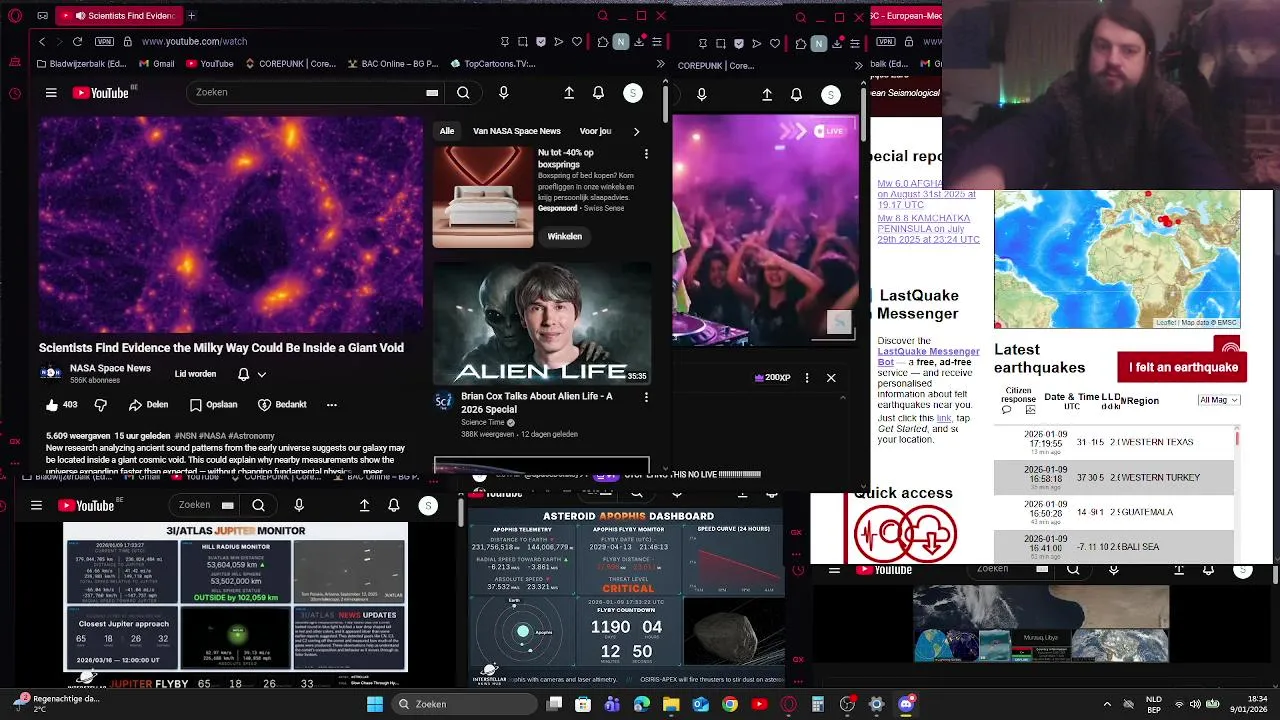Expand hidden bookmarks with double chevron

point(660,64)
